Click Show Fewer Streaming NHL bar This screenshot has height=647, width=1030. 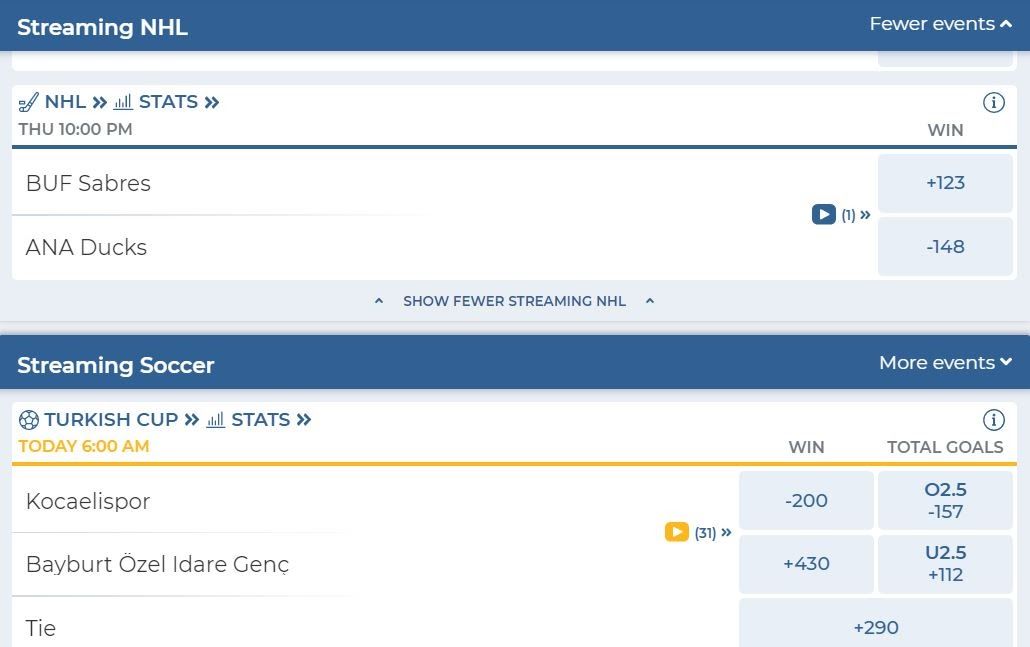tap(514, 301)
